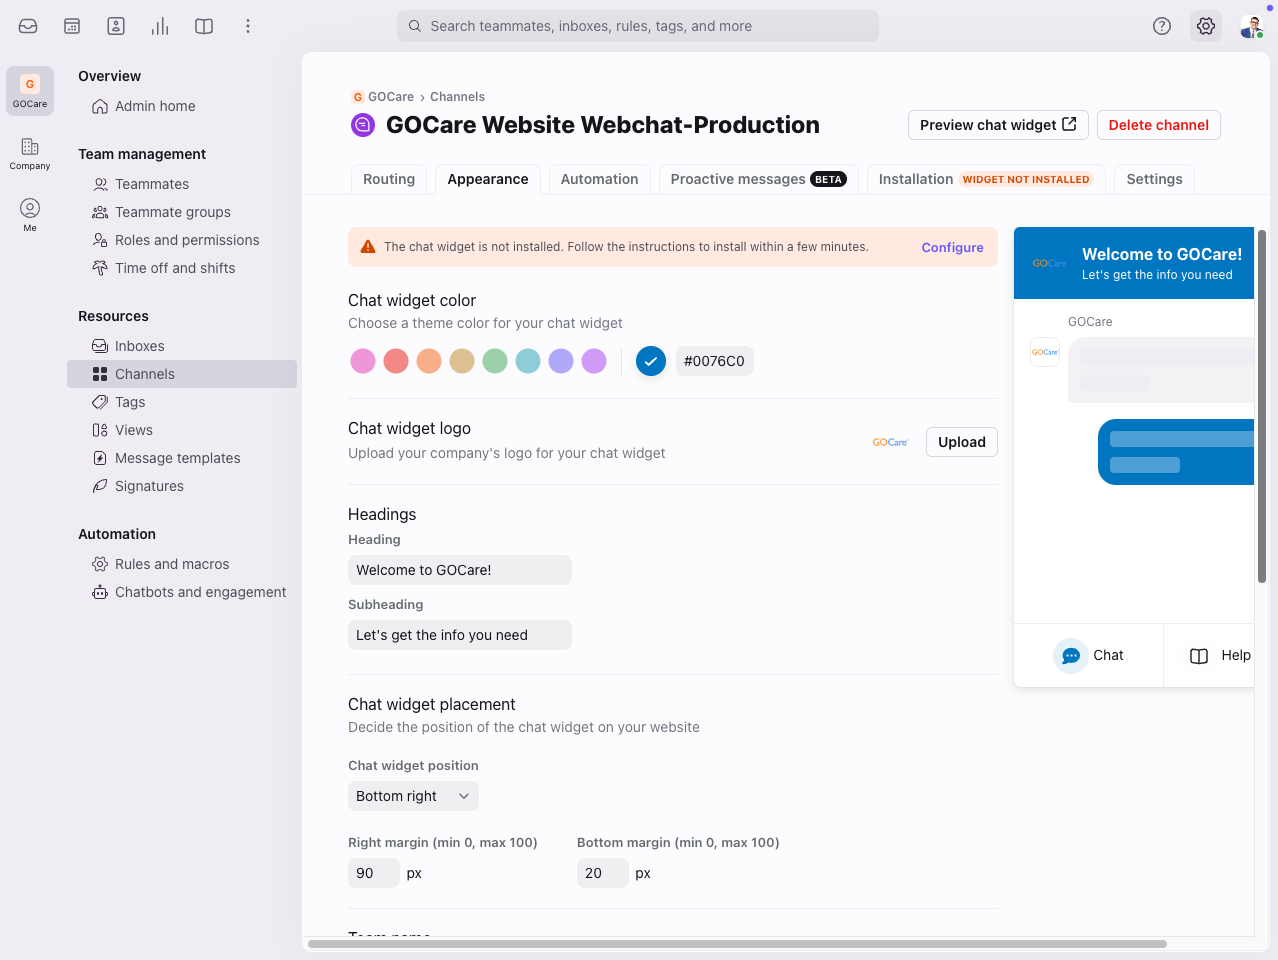Pick the orange color swatch
Image resolution: width=1278 pixels, height=960 pixels.
429,361
